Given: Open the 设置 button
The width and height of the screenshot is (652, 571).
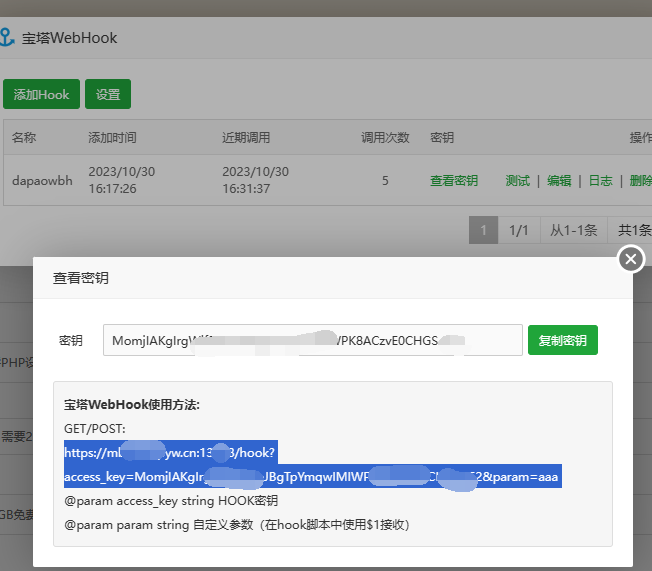Looking at the screenshot, I should tap(108, 94).
